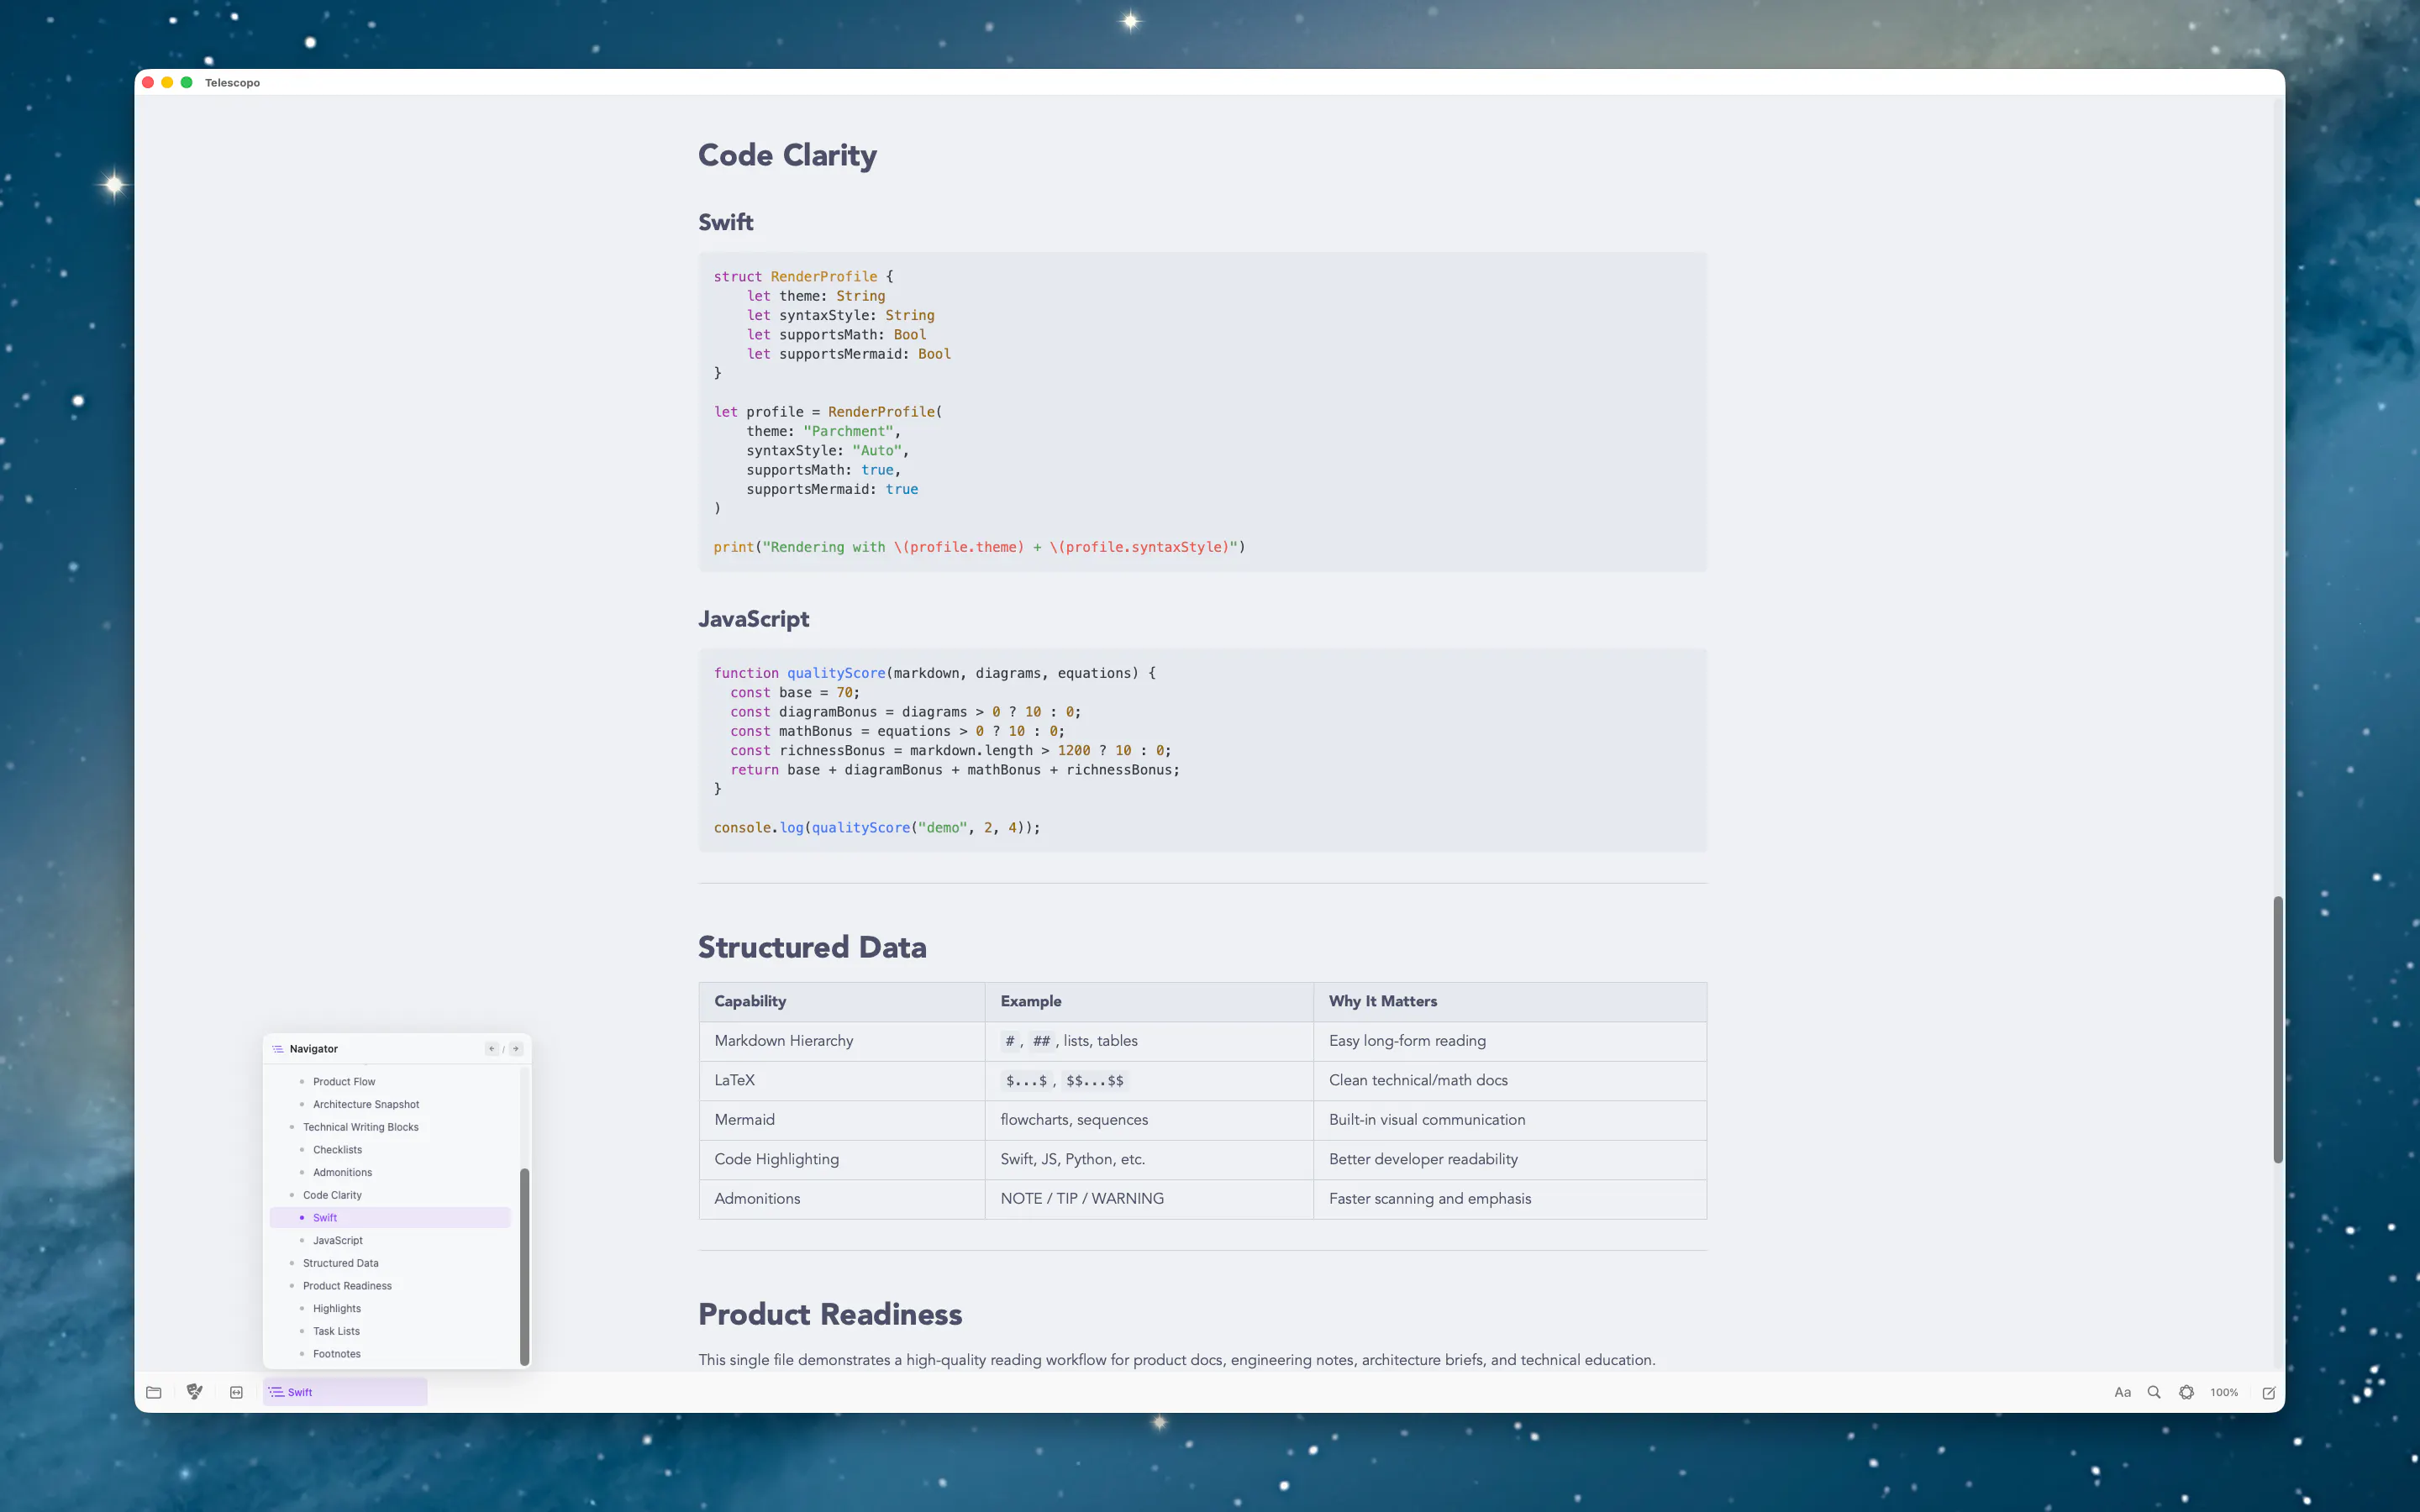Screen dimensions: 2420x1512
Task: Go to next heading with right arrow
Action: pos(516,1049)
